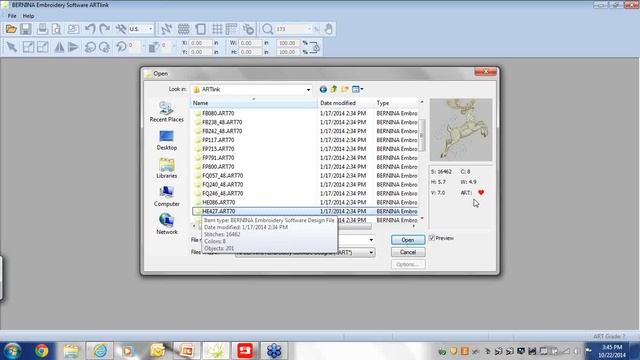Viewport: 640px width, 360px height.
Task: Click the reindeer design preview thumbnail
Action: 461,130
